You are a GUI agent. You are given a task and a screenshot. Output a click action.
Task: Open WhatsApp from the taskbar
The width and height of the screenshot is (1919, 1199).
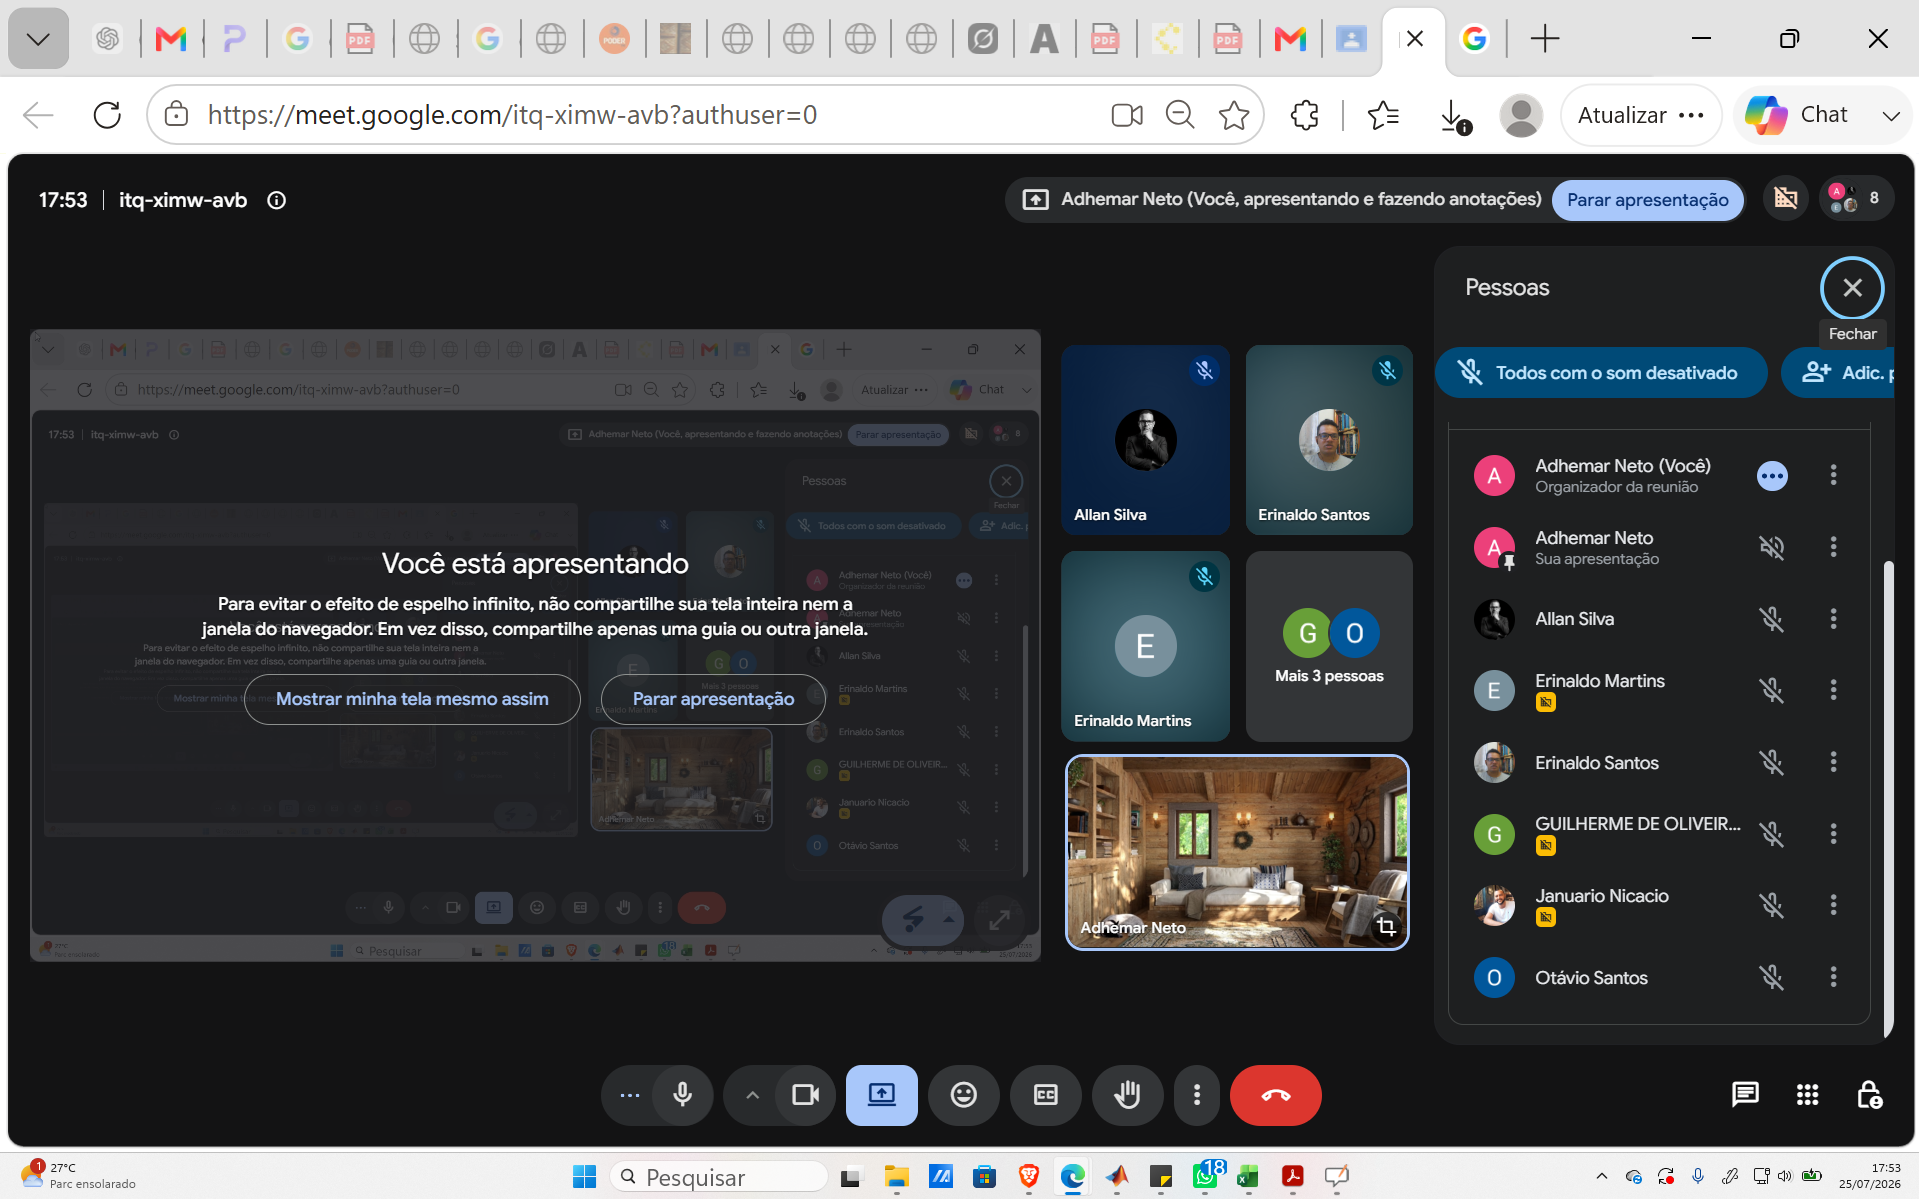tap(1208, 1176)
